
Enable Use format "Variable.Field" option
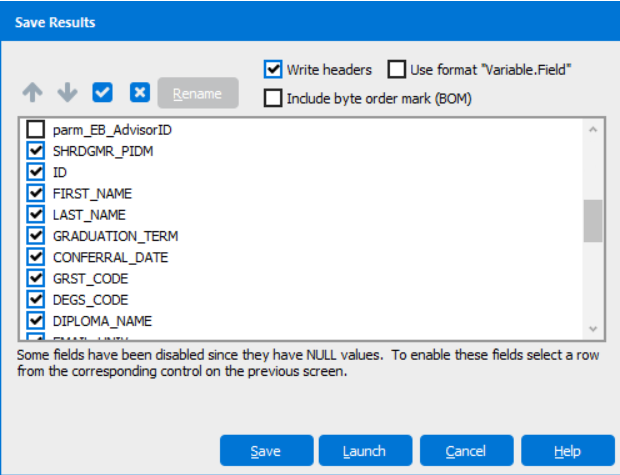[x=397, y=70]
